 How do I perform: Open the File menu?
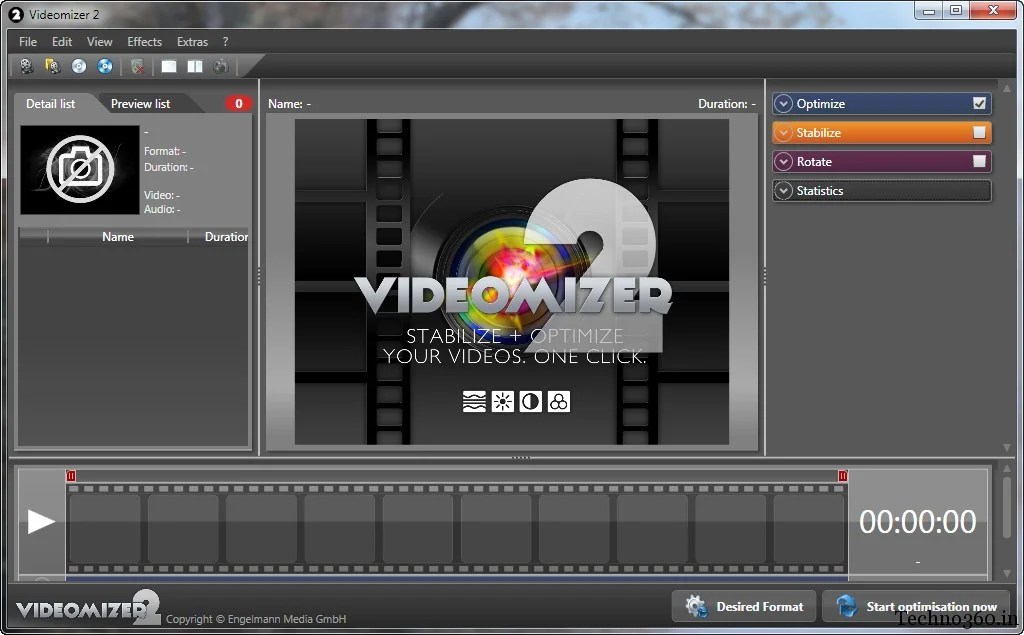click(28, 41)
